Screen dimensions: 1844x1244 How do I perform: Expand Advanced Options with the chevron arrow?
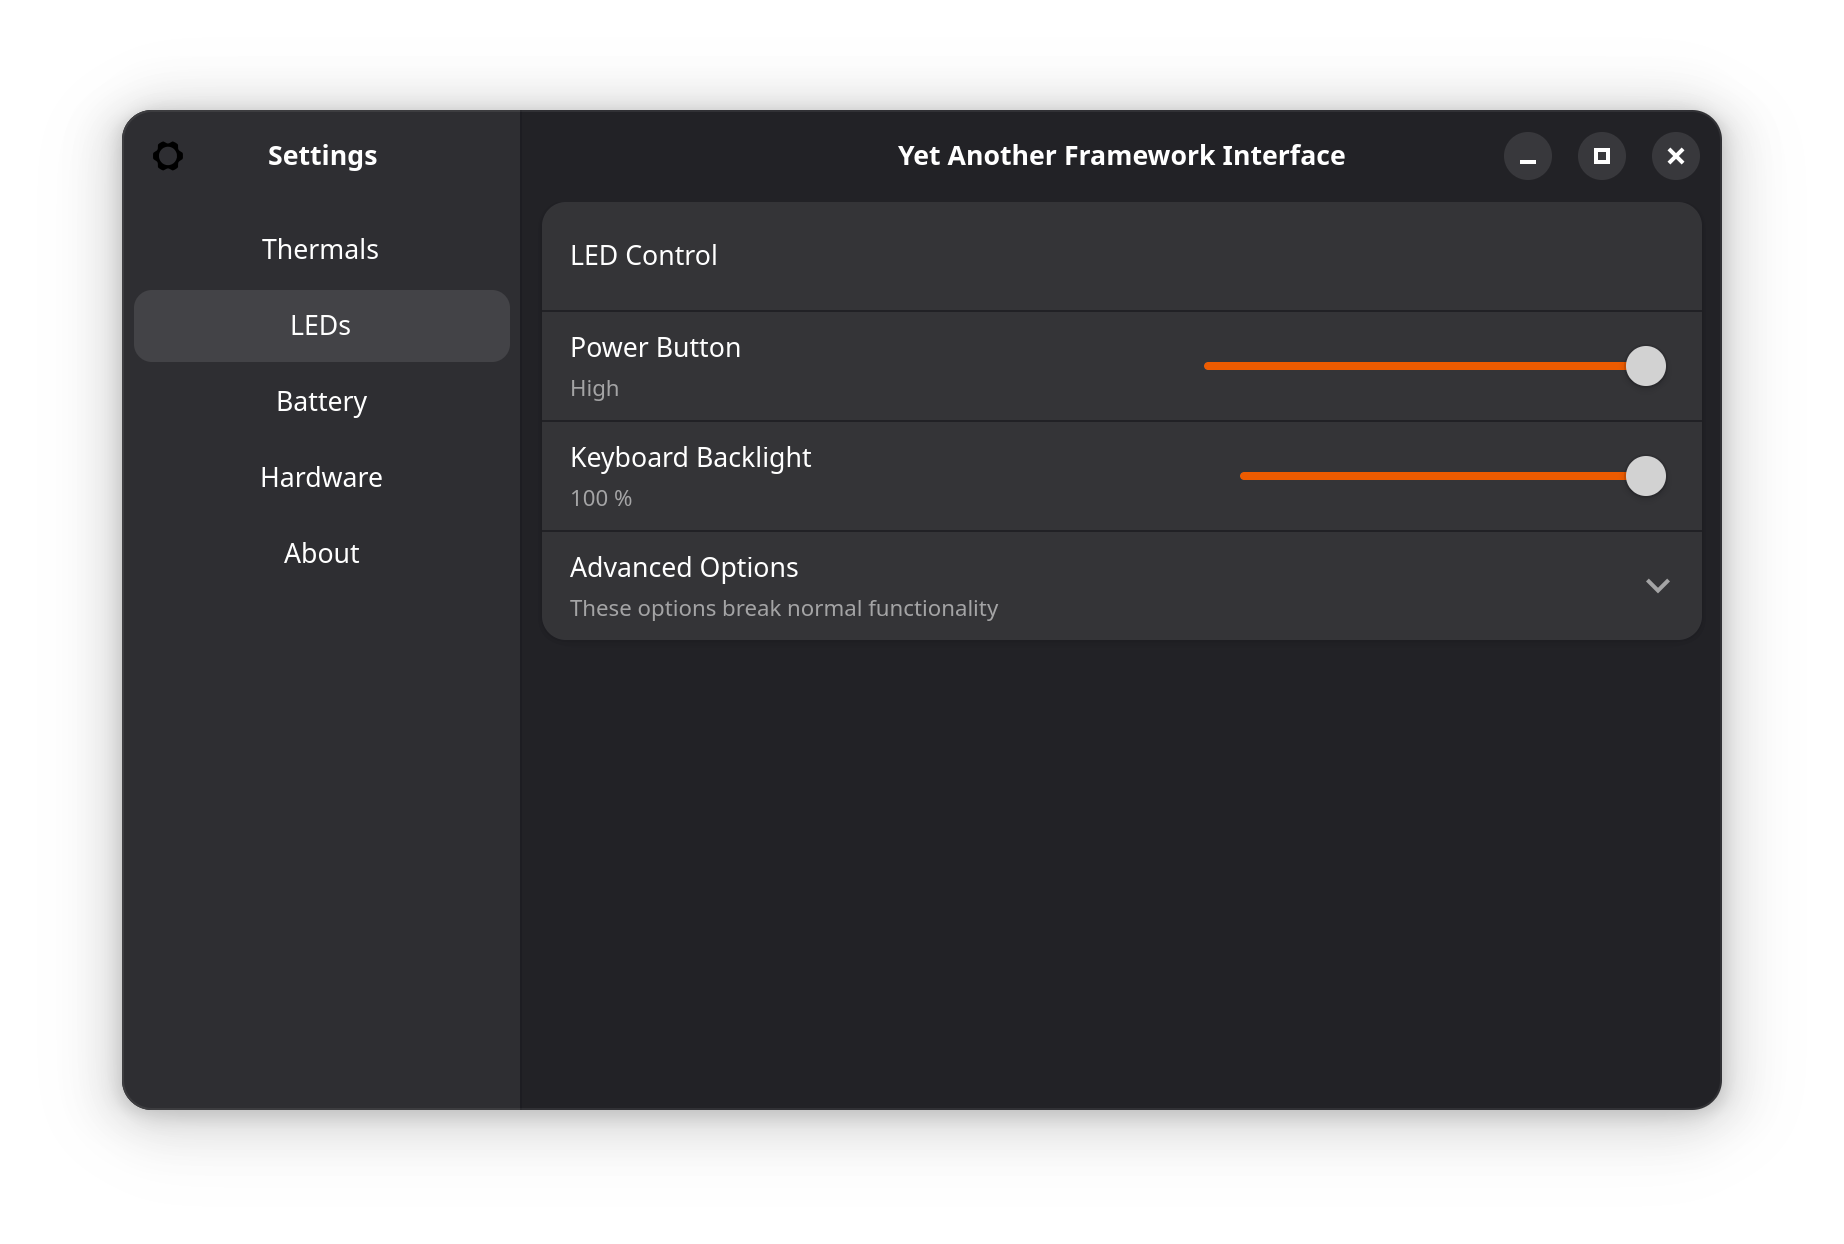pyautogui.click(x=1657, y=586)
